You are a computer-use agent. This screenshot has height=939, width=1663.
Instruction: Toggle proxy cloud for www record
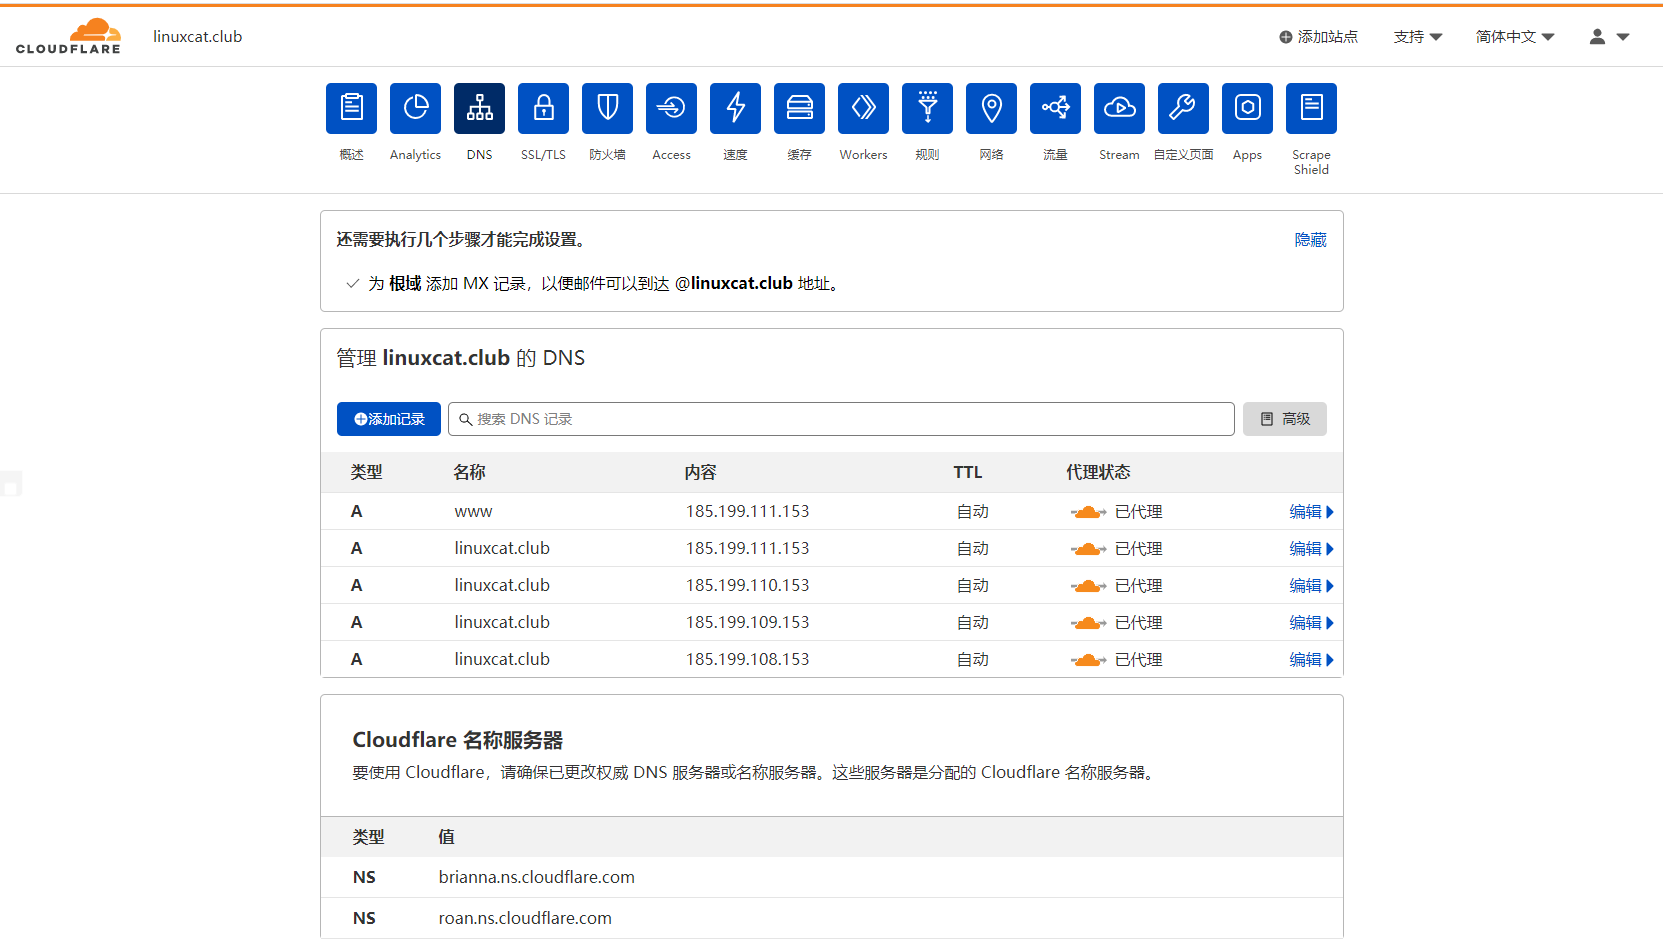(1088, 512)
